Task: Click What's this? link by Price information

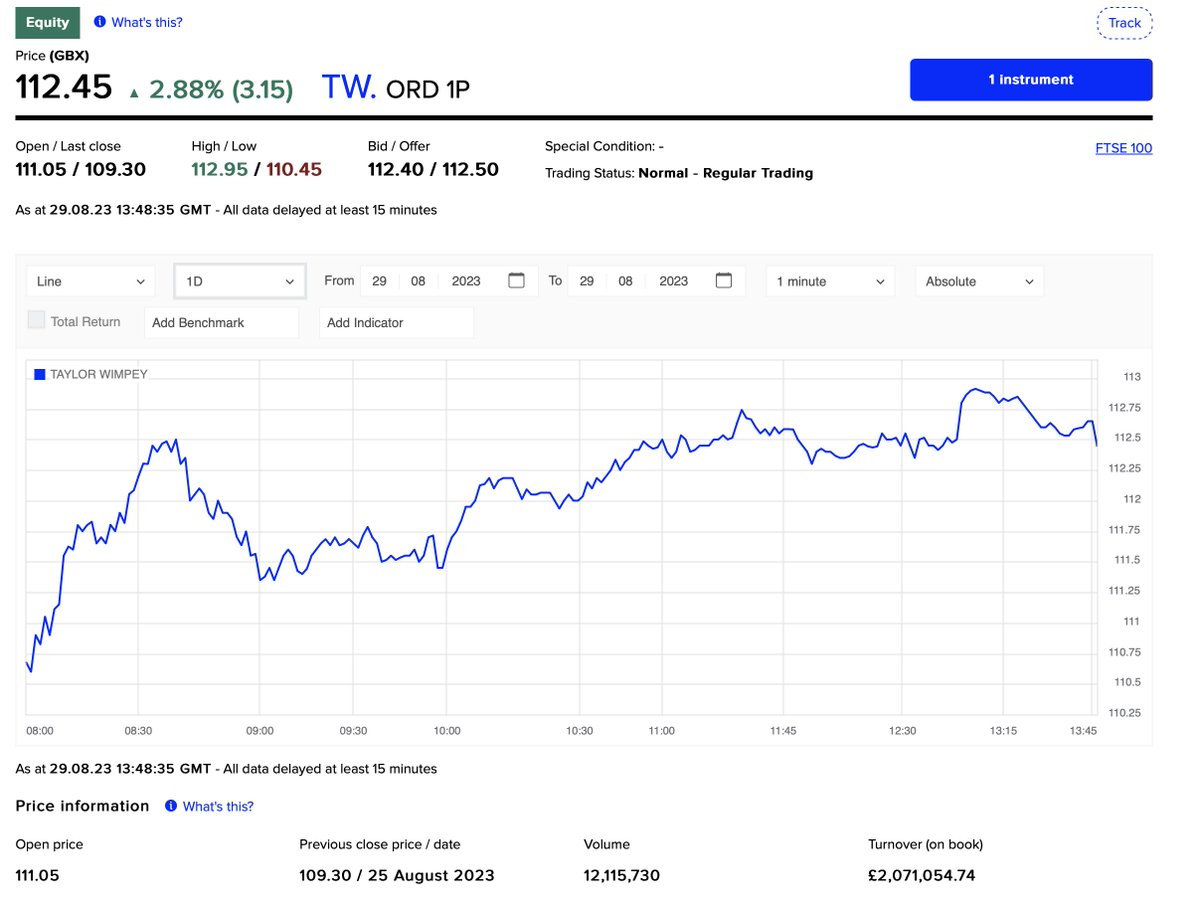Action: coord(218,806)
